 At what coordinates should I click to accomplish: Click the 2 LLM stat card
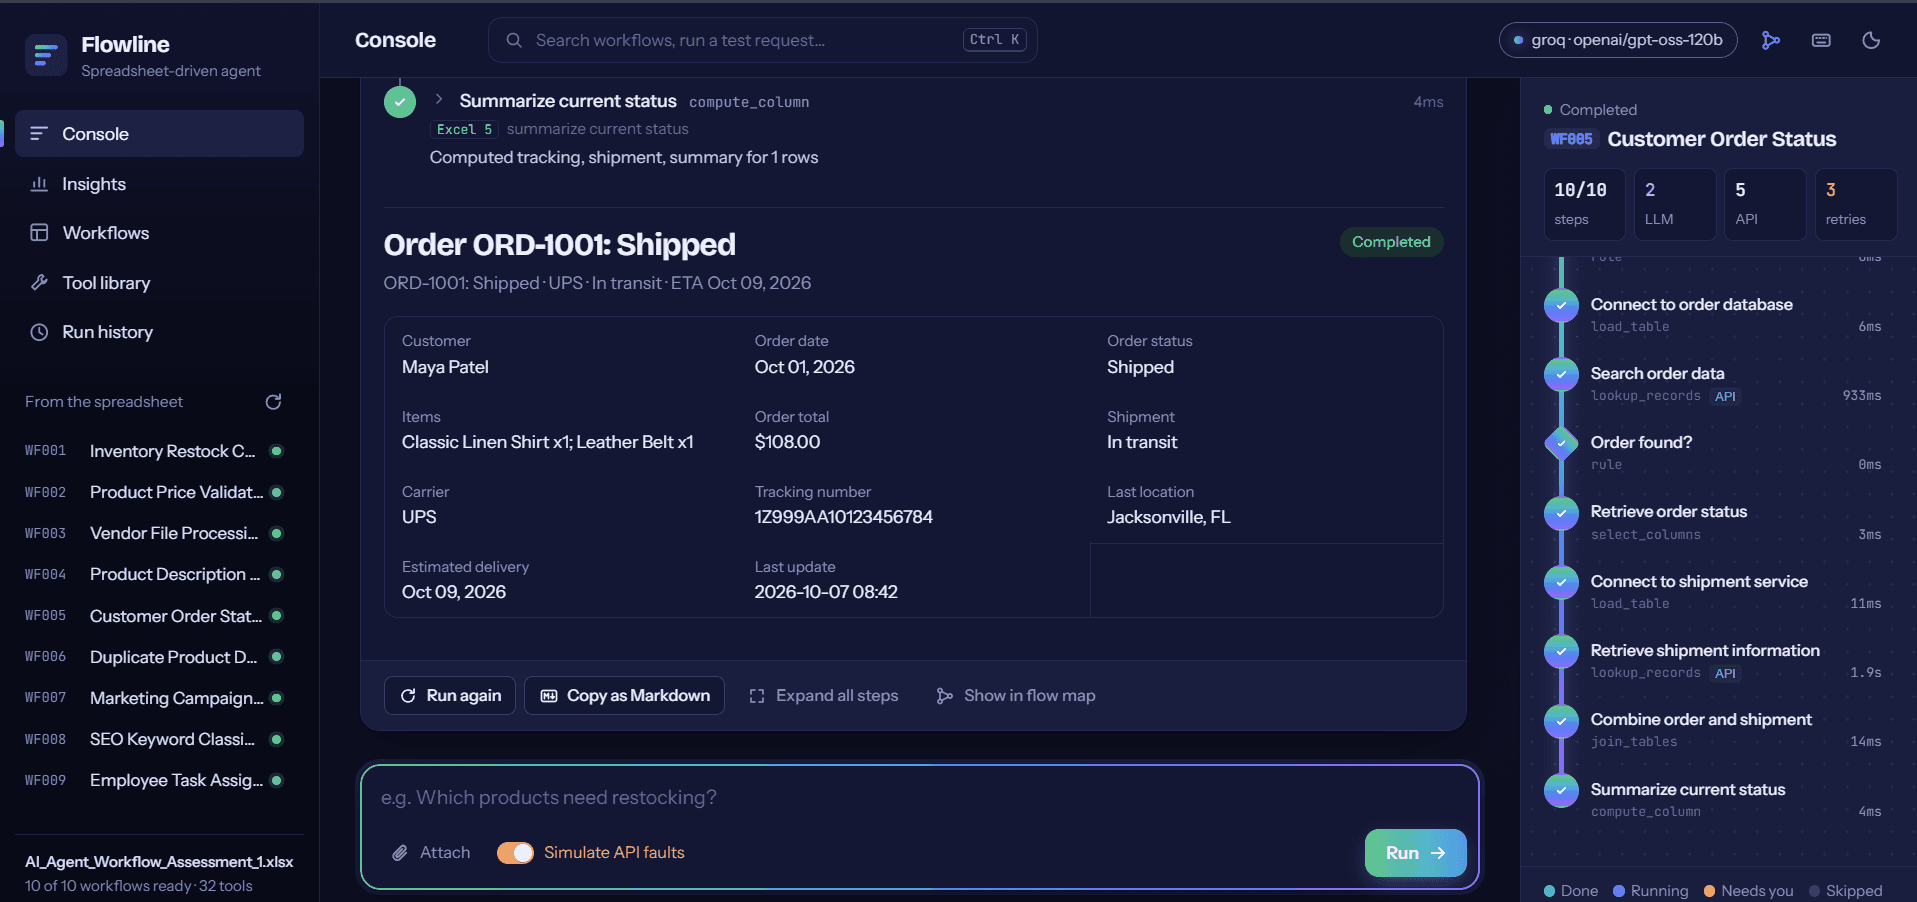coord(1675,204)
